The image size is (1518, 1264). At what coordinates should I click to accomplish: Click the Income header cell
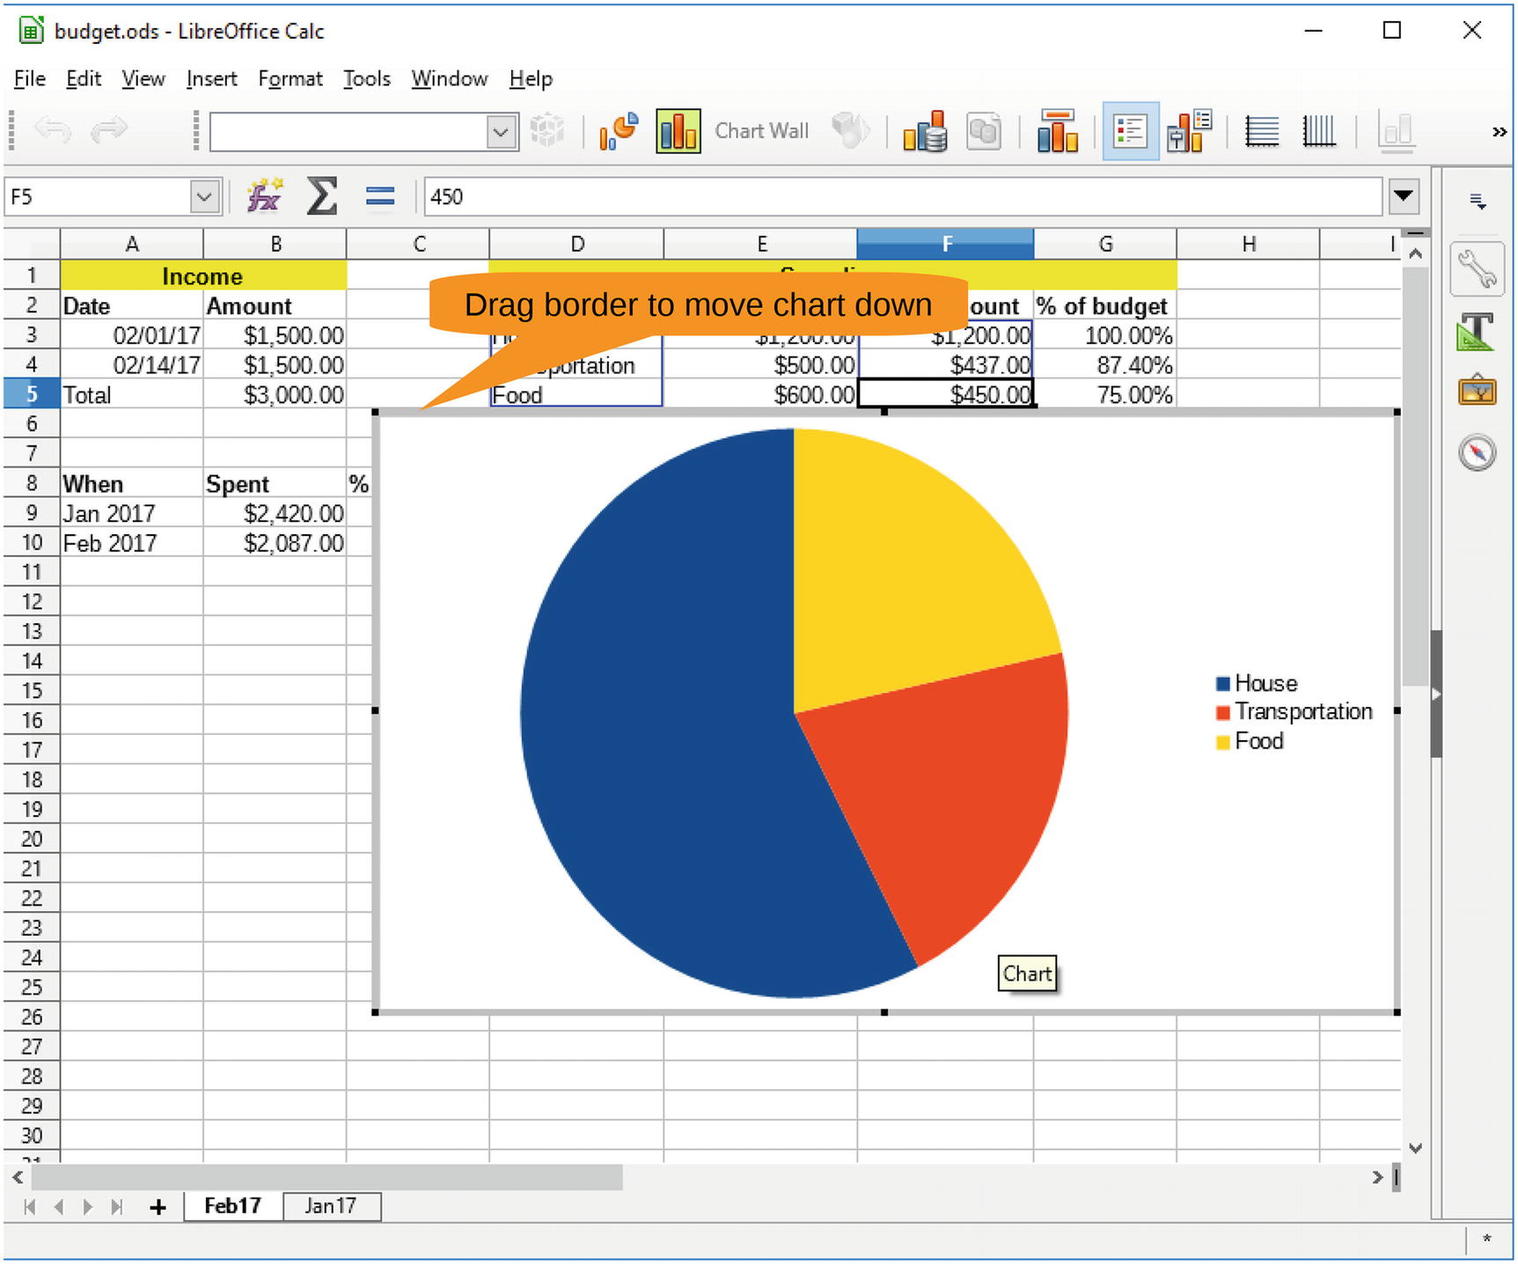pyautogui.click(x=203, y=276)
